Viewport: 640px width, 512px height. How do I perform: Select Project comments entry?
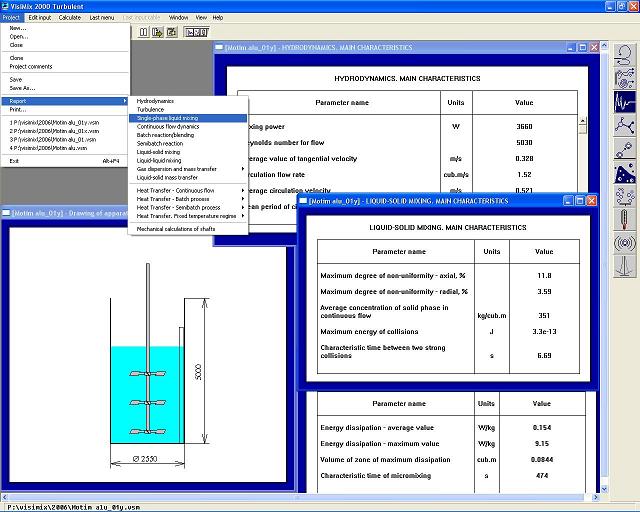pos(65,67)
